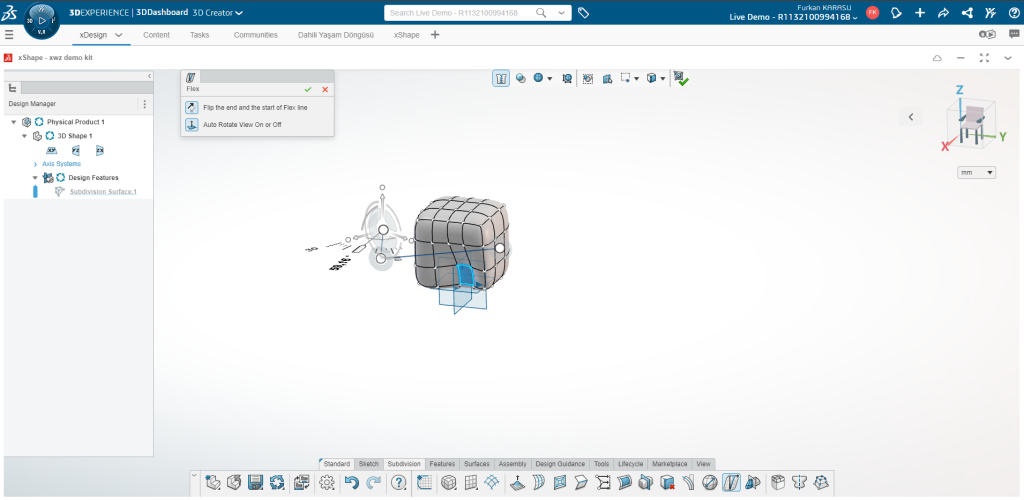Viewport: 1024px width, 500px height.
Task: Switch to the Features toolbar tab
Action: [442, 464]
